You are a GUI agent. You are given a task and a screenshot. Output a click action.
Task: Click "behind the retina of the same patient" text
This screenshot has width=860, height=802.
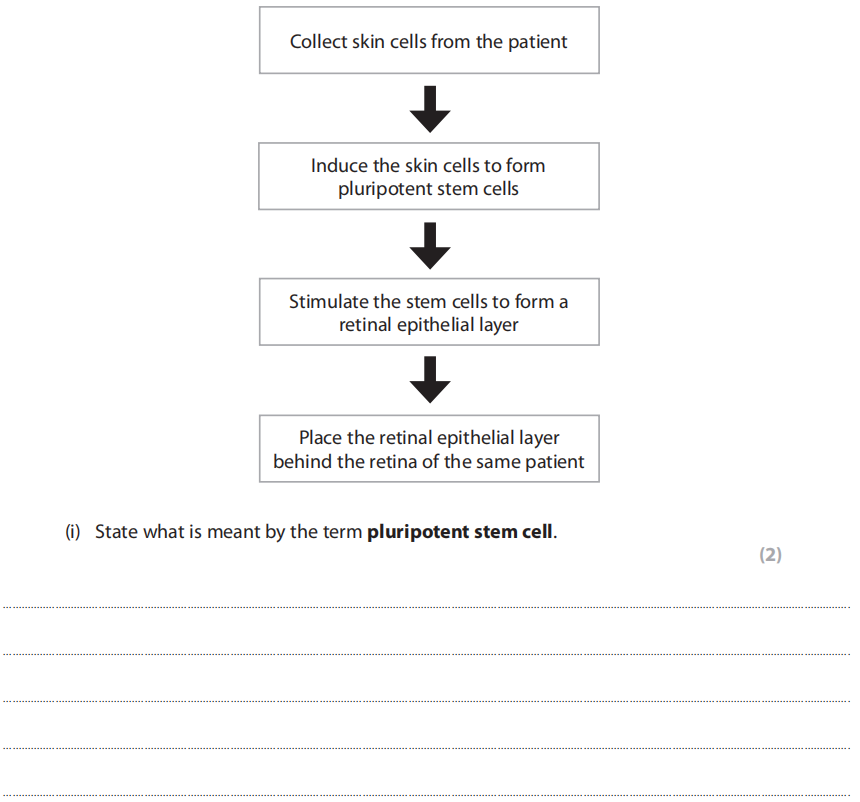429,463
